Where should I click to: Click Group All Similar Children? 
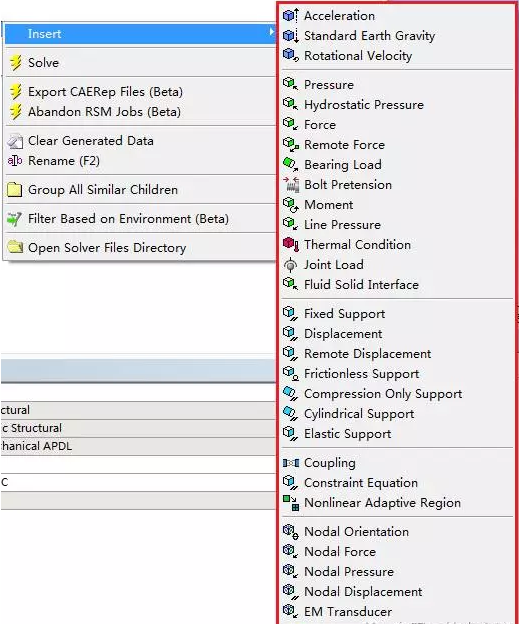103,189
